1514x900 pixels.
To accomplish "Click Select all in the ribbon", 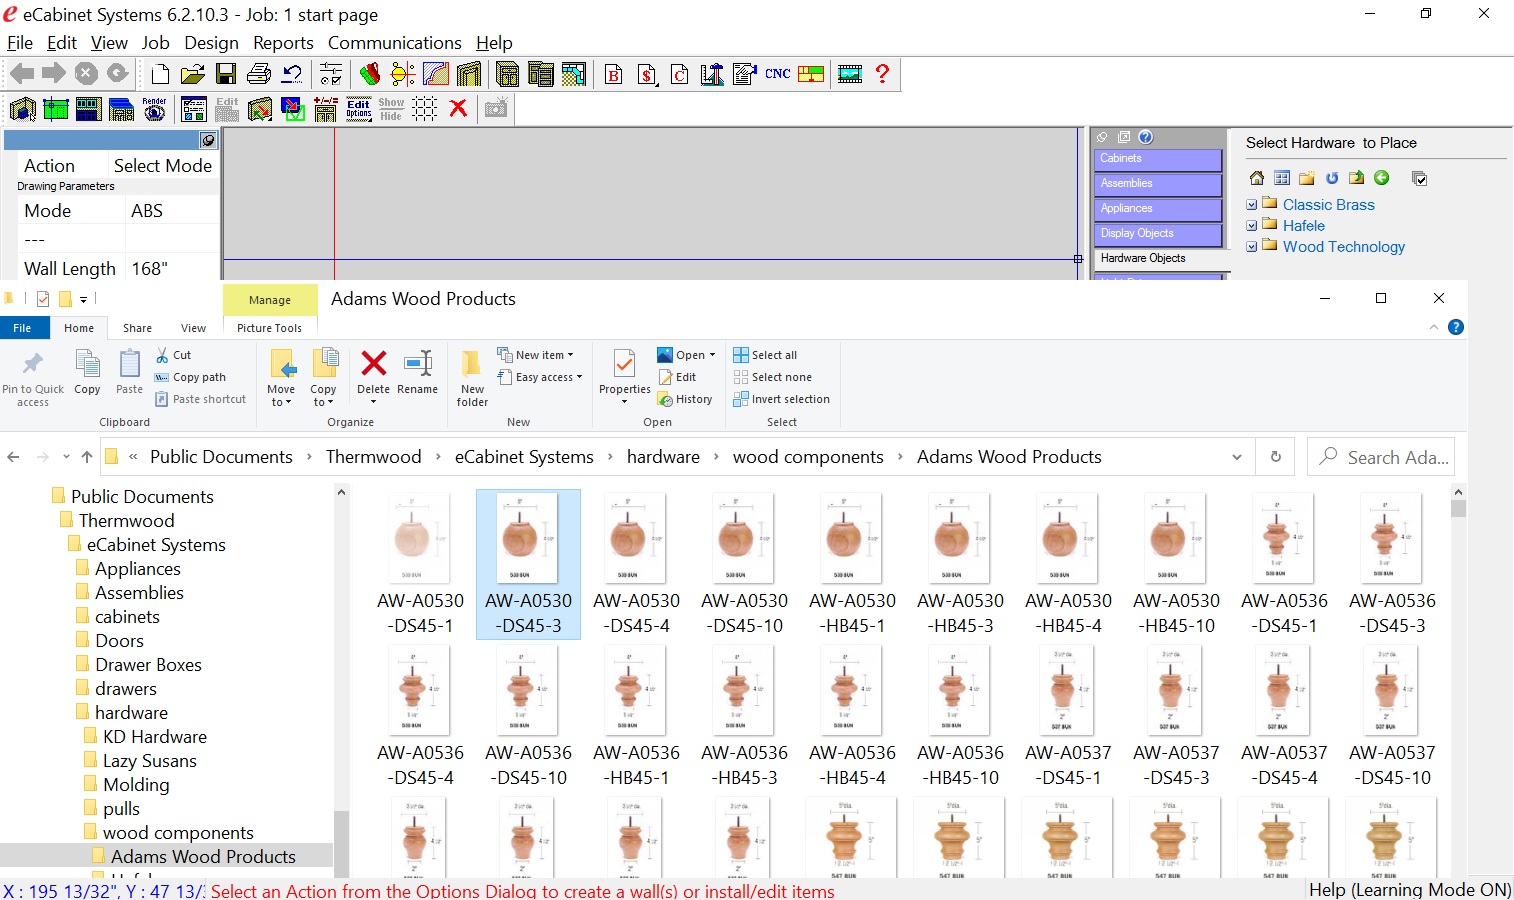I will pos(765,355).
